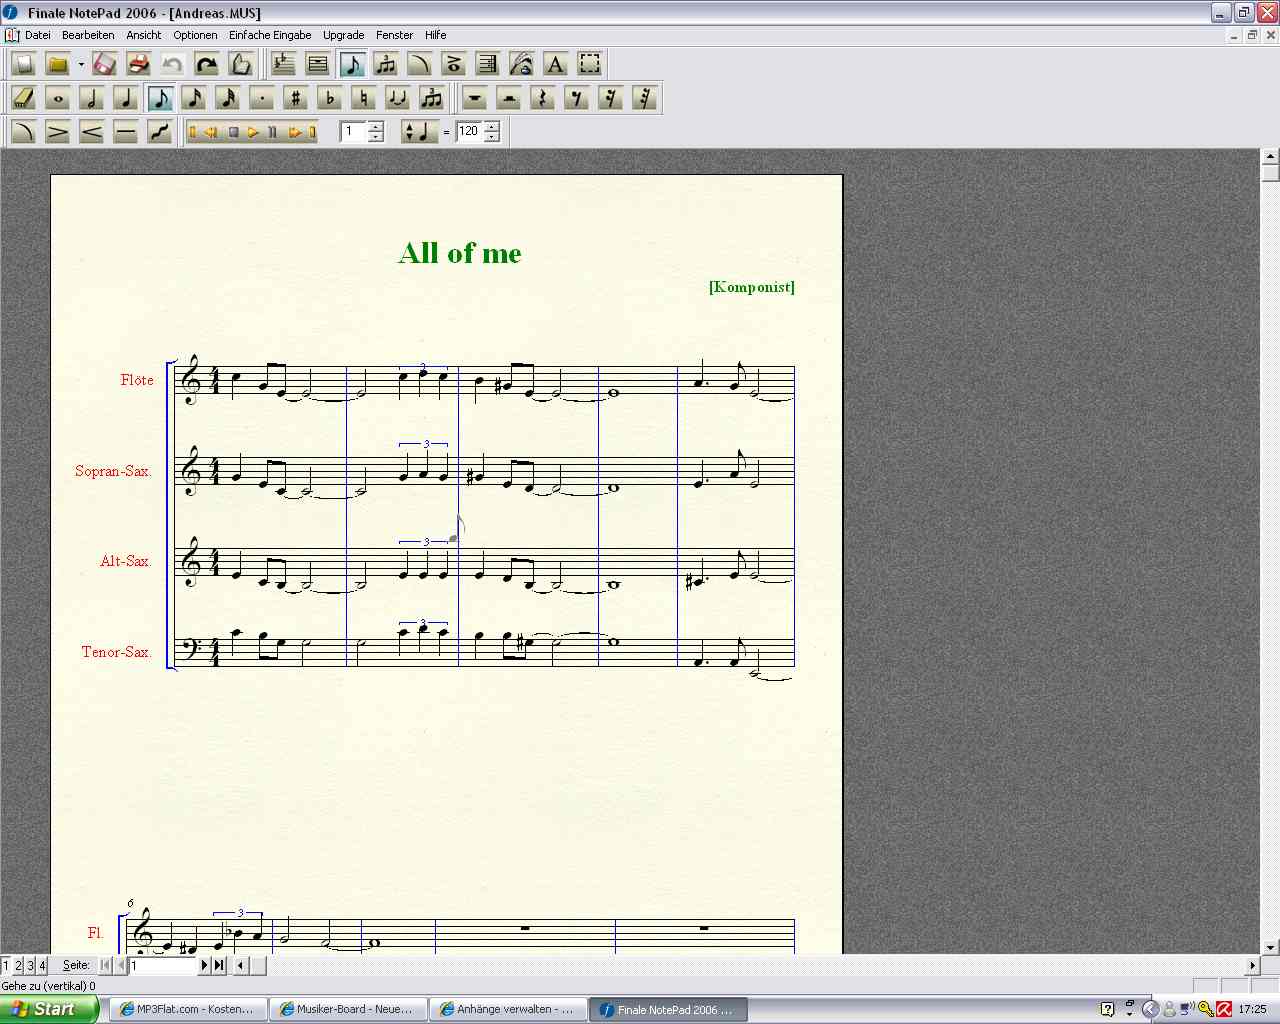Select the eighth rest button

[577, 98]
